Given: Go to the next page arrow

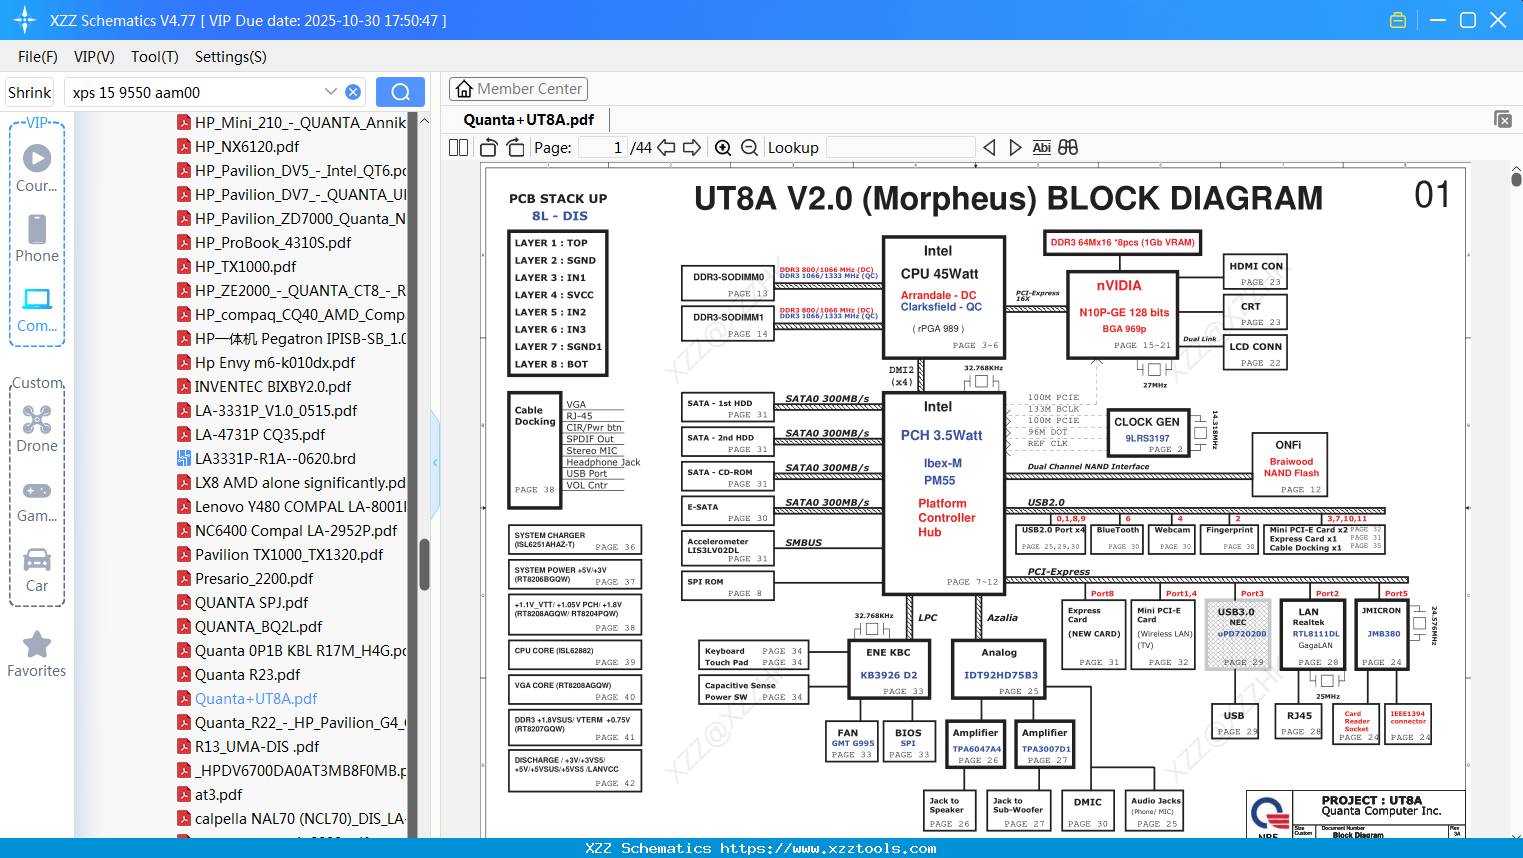Looking at the screenshot, I should click(692, 148).
